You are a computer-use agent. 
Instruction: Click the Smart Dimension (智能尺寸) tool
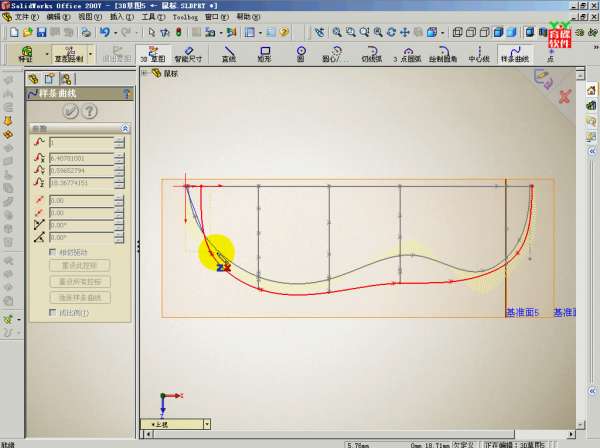188,52
